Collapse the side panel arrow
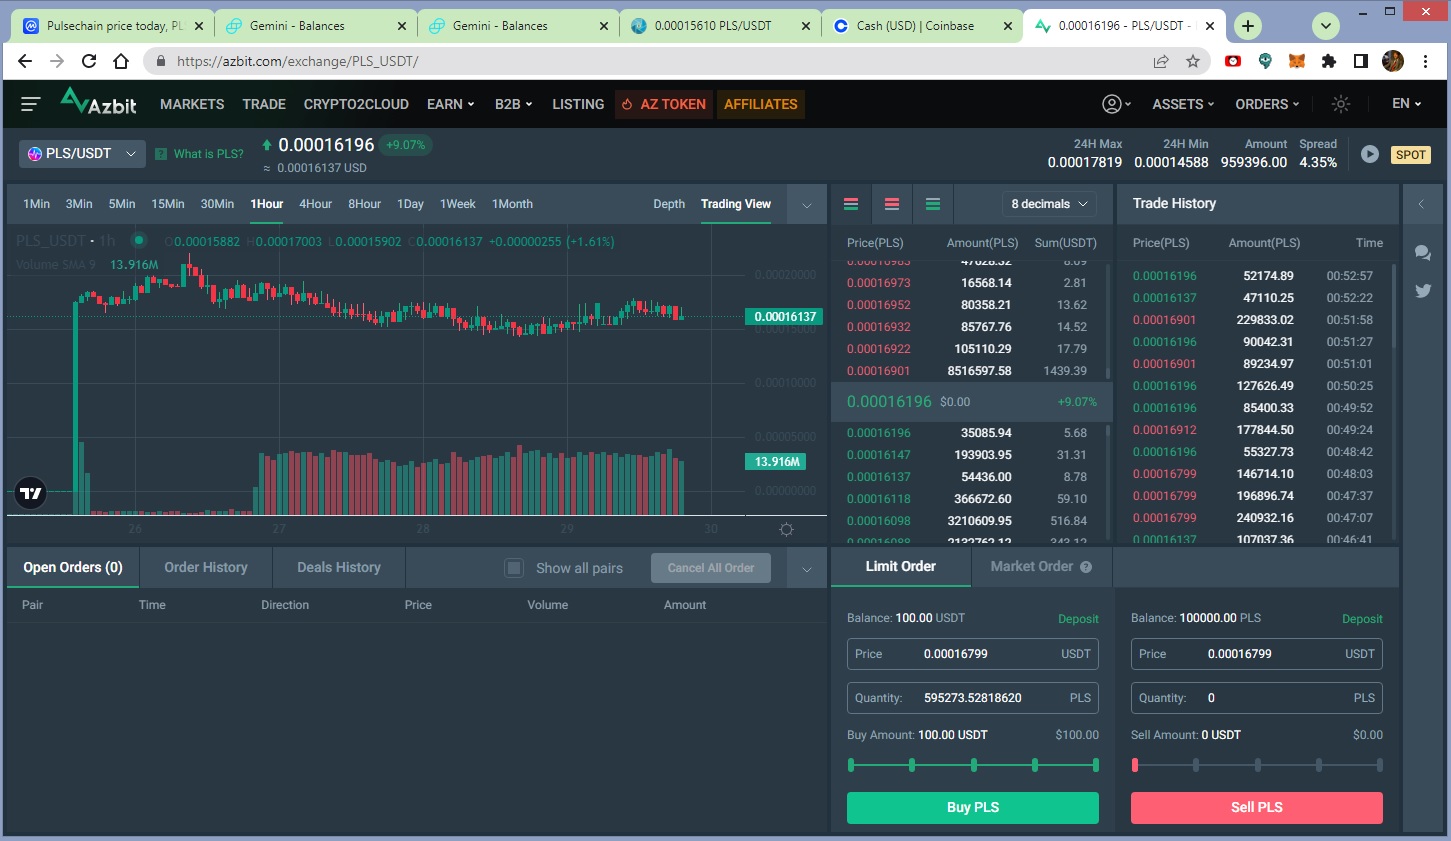This screenshot has height=841, width=1451. 1422,204
